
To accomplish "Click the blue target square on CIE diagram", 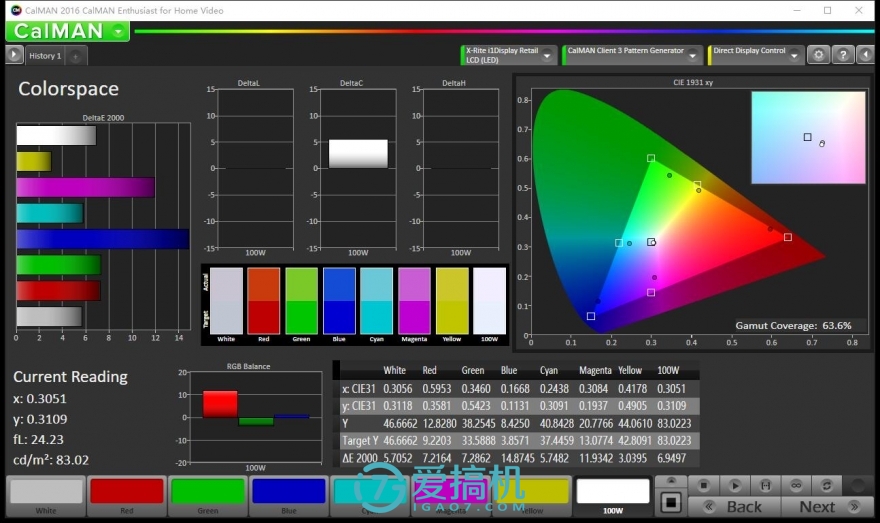I will 590,316.
